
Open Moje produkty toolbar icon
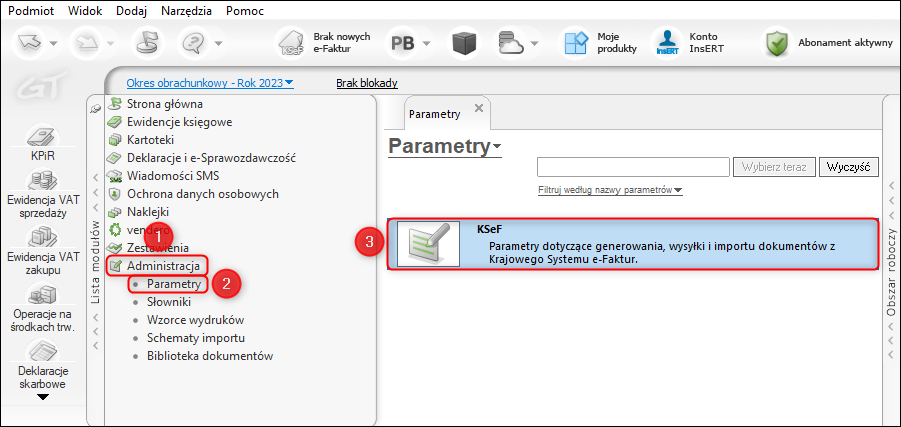(x=575, y=44)
